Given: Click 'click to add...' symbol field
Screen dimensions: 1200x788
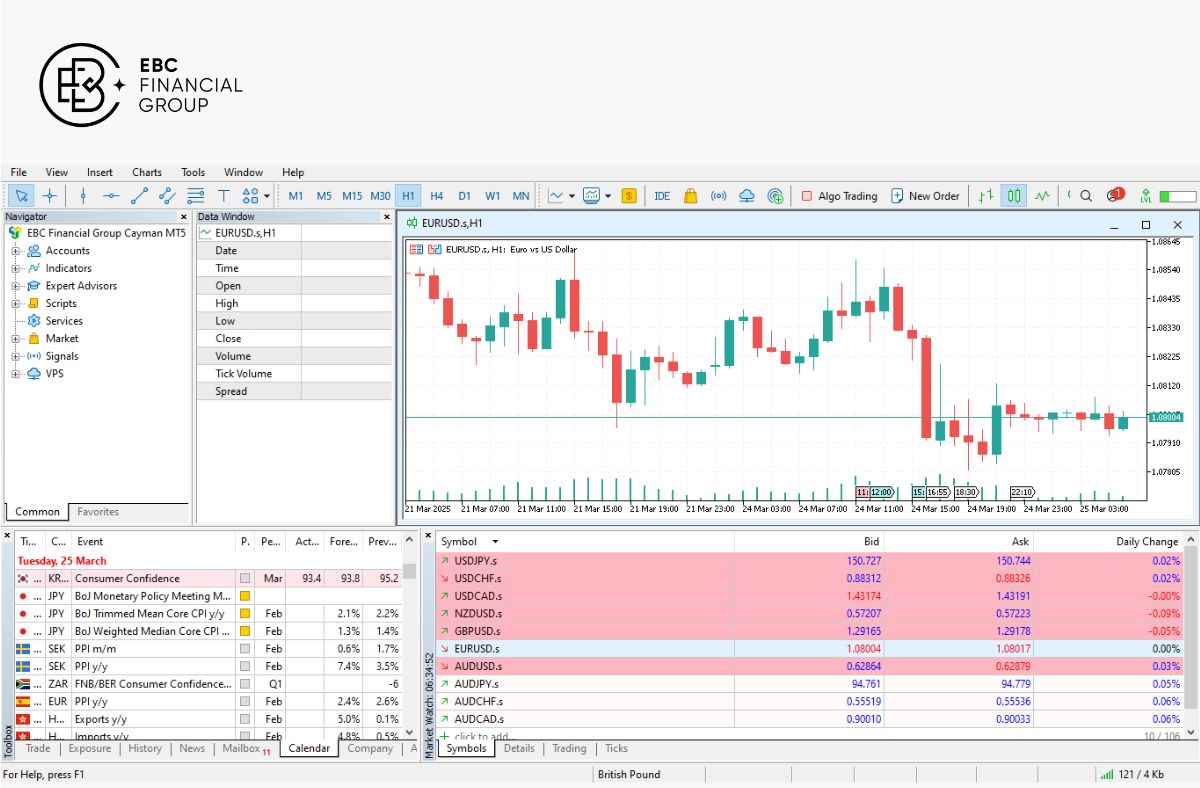Looking at the screenshot, I should click(484, 736).
